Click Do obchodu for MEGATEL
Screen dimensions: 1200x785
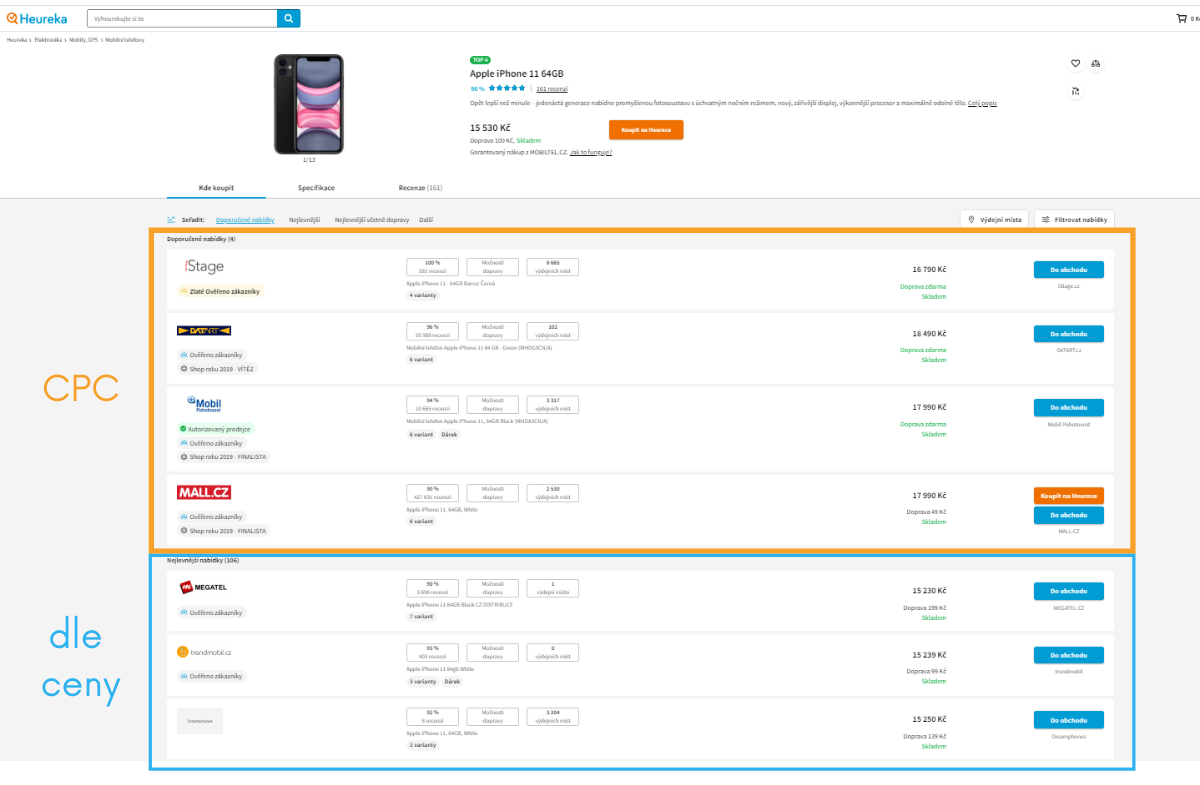(x=1069, y=590)
